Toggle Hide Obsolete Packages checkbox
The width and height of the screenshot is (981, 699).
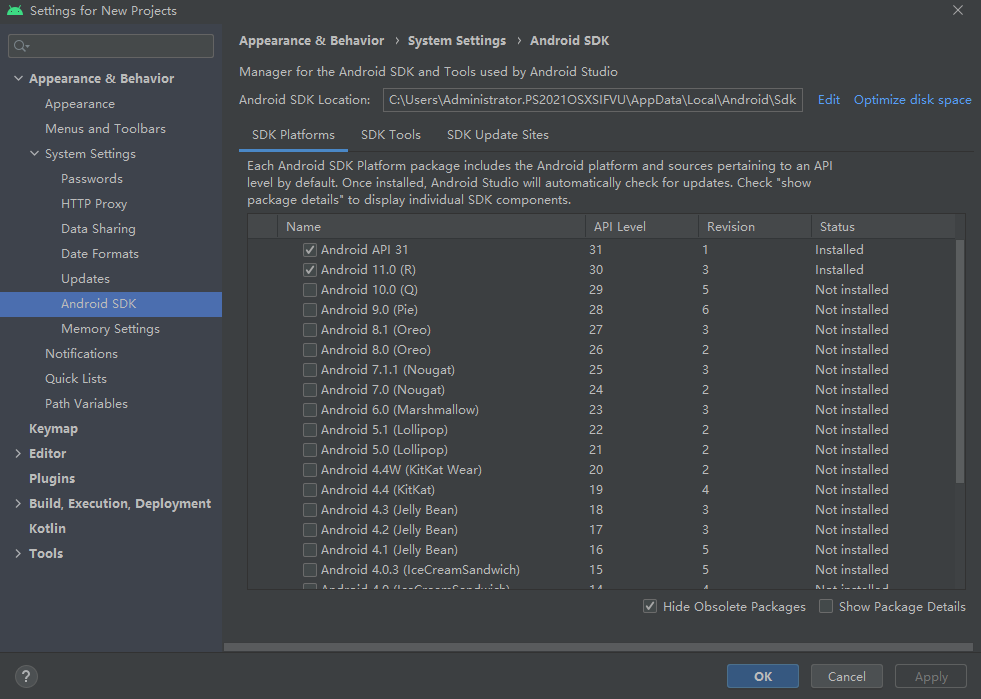click(650, 606)
